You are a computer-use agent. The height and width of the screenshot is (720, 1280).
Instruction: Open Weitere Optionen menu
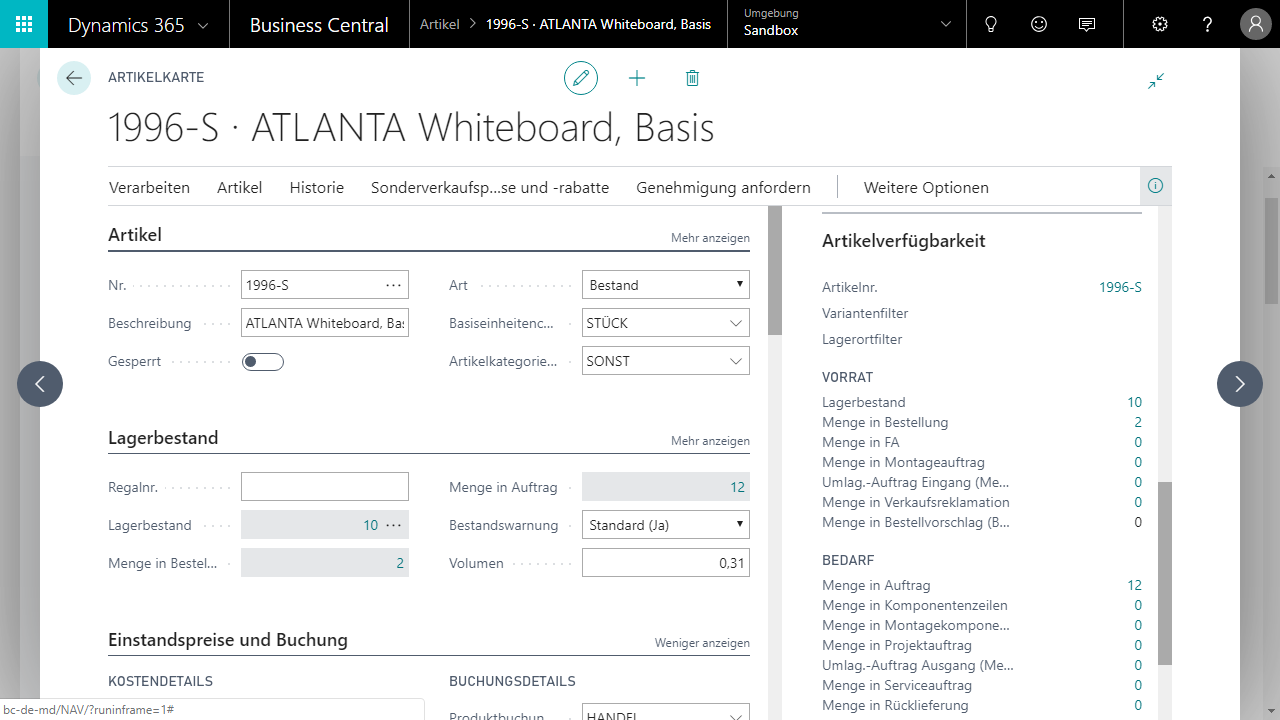926,187
